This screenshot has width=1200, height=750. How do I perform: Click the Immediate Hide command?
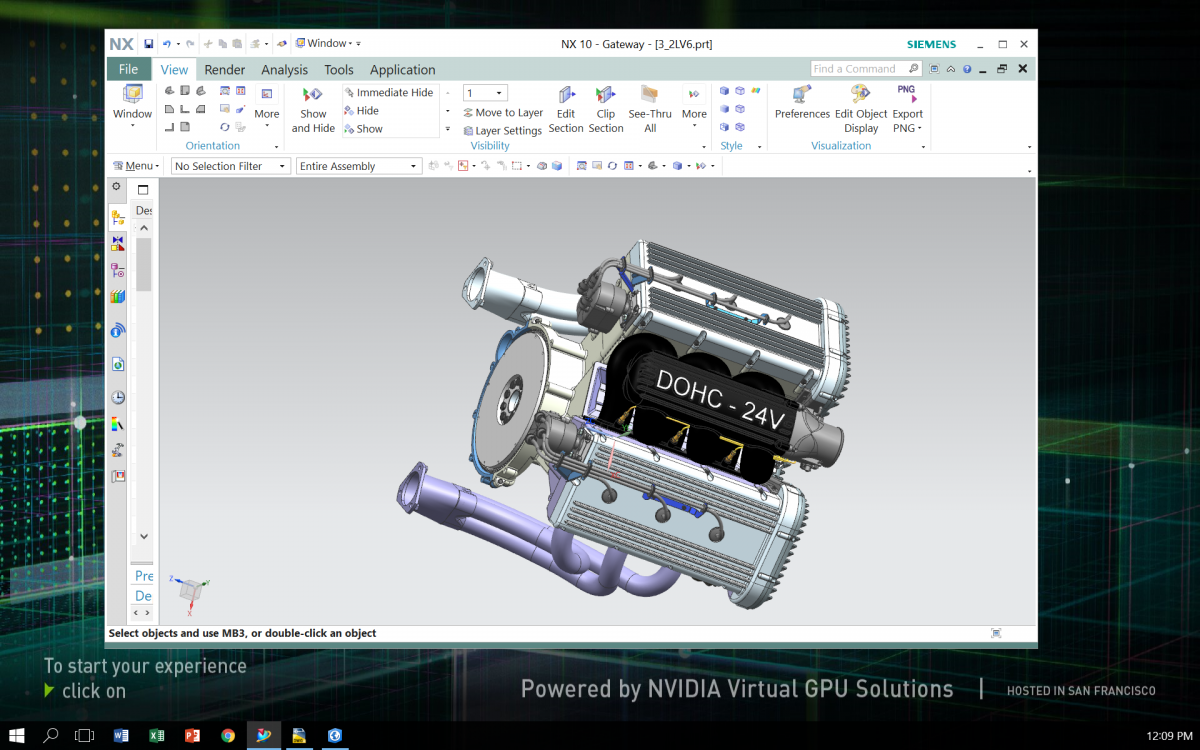tap(388, 92)
